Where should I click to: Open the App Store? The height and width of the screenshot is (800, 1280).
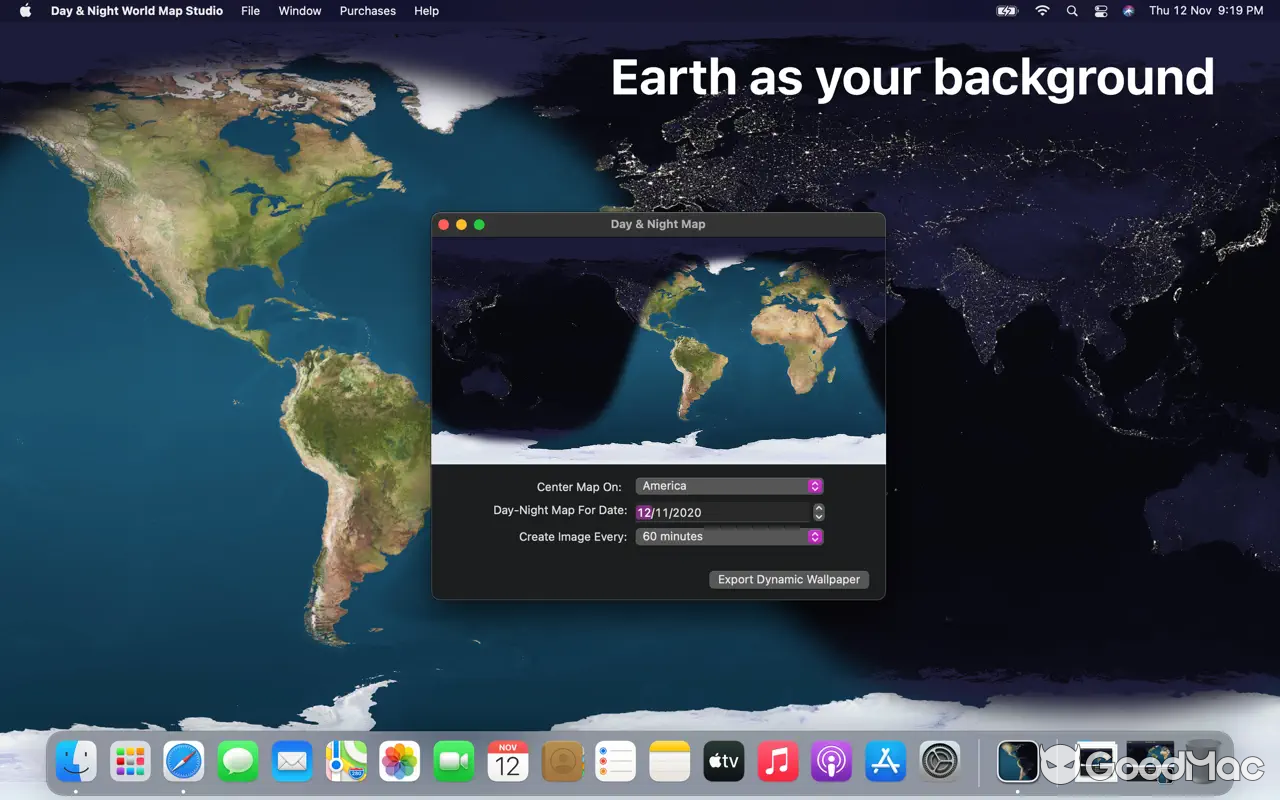coord(885,761)
